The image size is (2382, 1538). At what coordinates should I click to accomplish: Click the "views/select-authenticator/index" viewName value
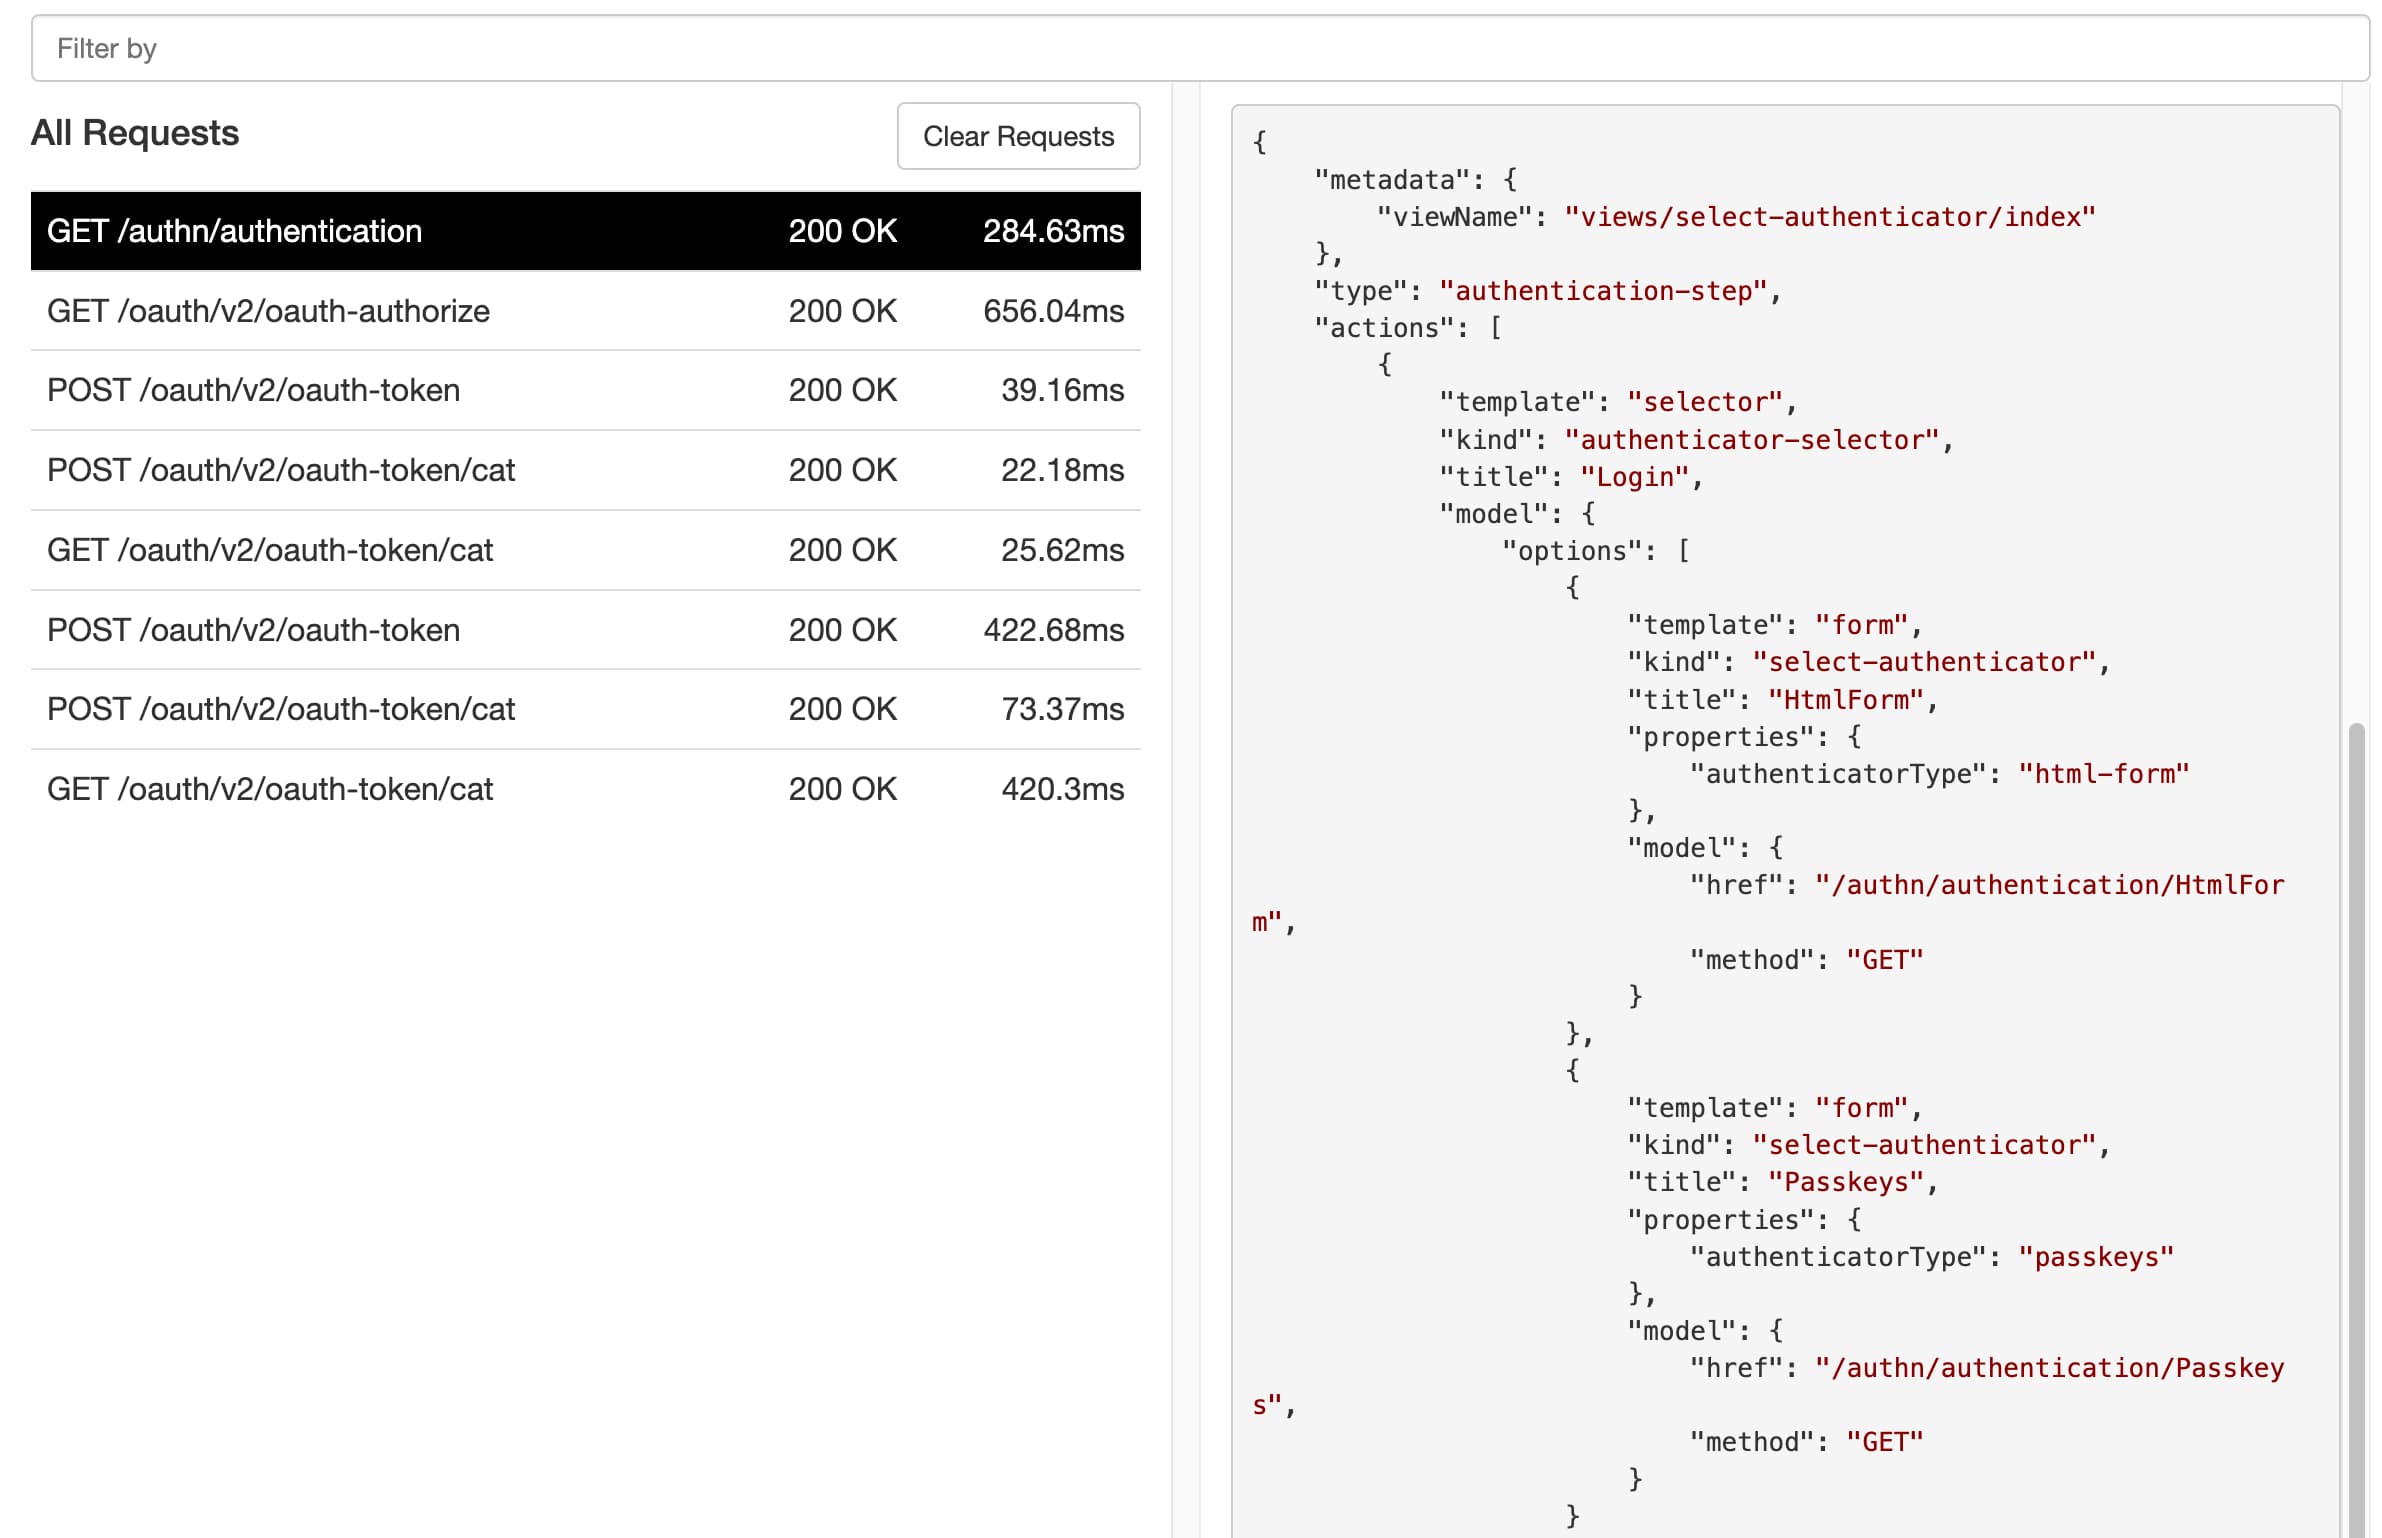[x=1829, y=217]
